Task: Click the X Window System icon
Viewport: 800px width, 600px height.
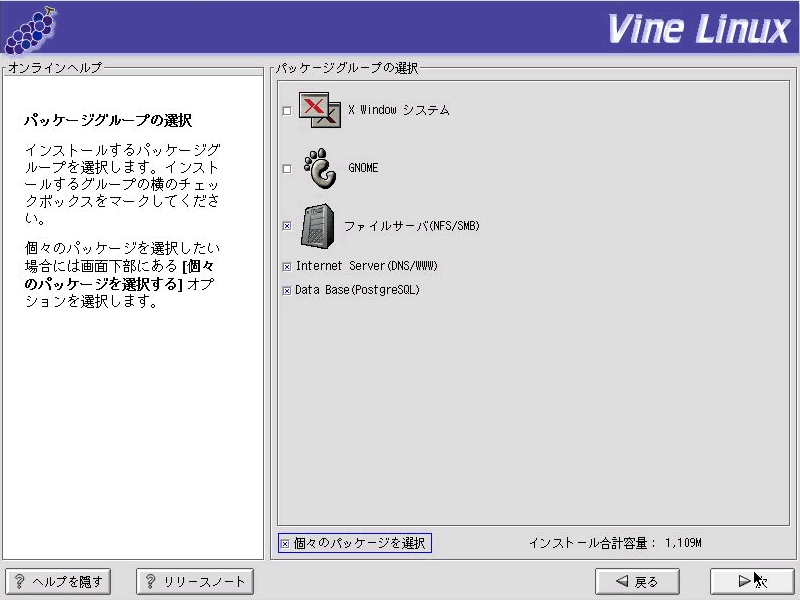Action: [x=320, y=110]
